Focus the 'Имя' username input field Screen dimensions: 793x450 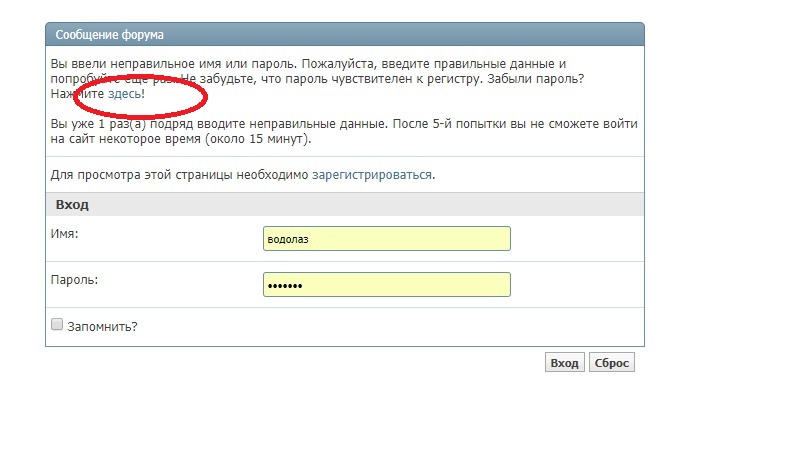[386, 239]
